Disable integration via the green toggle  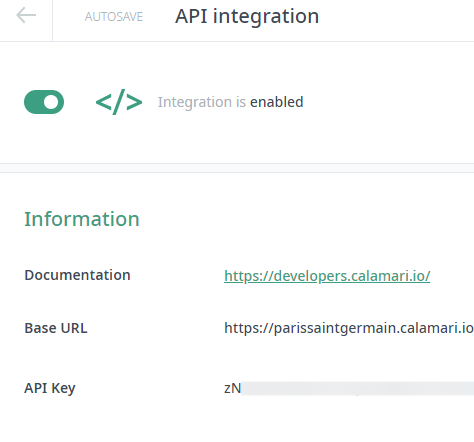[x=44, y=102]
